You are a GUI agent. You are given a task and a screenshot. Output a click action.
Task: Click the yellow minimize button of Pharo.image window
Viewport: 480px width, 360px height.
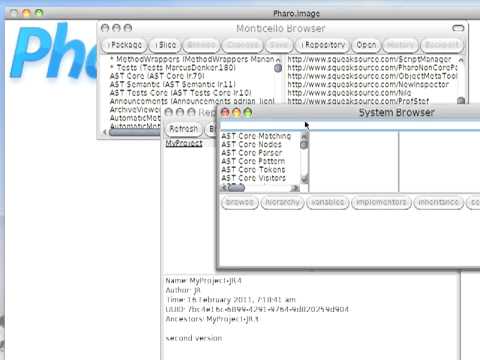pyautogui.click(x=26, y=13)
